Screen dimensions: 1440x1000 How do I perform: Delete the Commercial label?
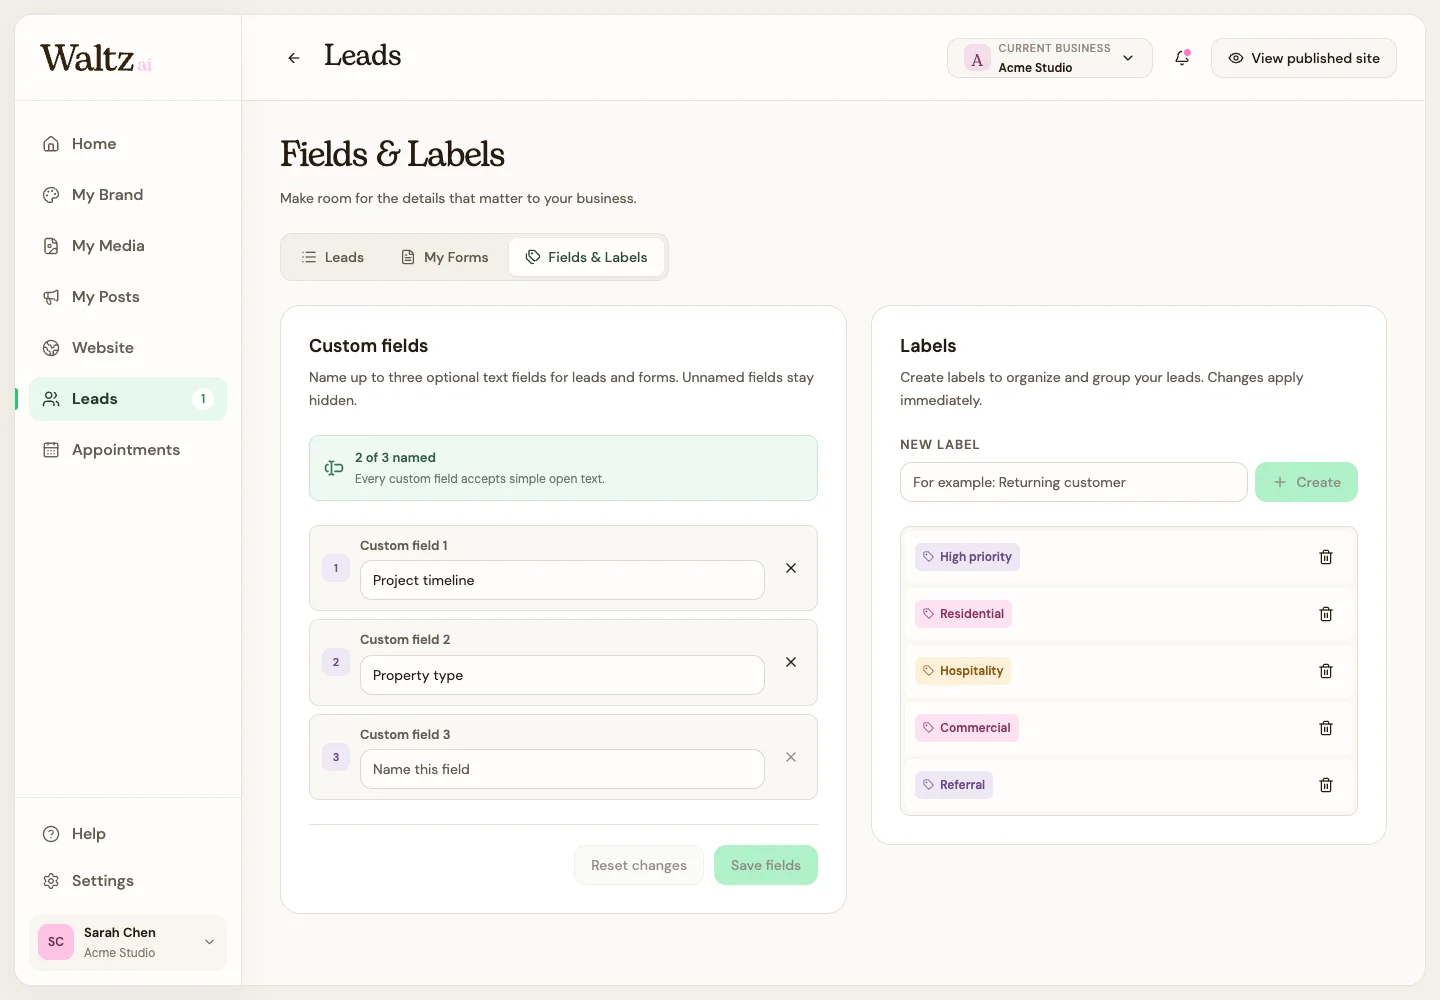[x=1326, y=728]
